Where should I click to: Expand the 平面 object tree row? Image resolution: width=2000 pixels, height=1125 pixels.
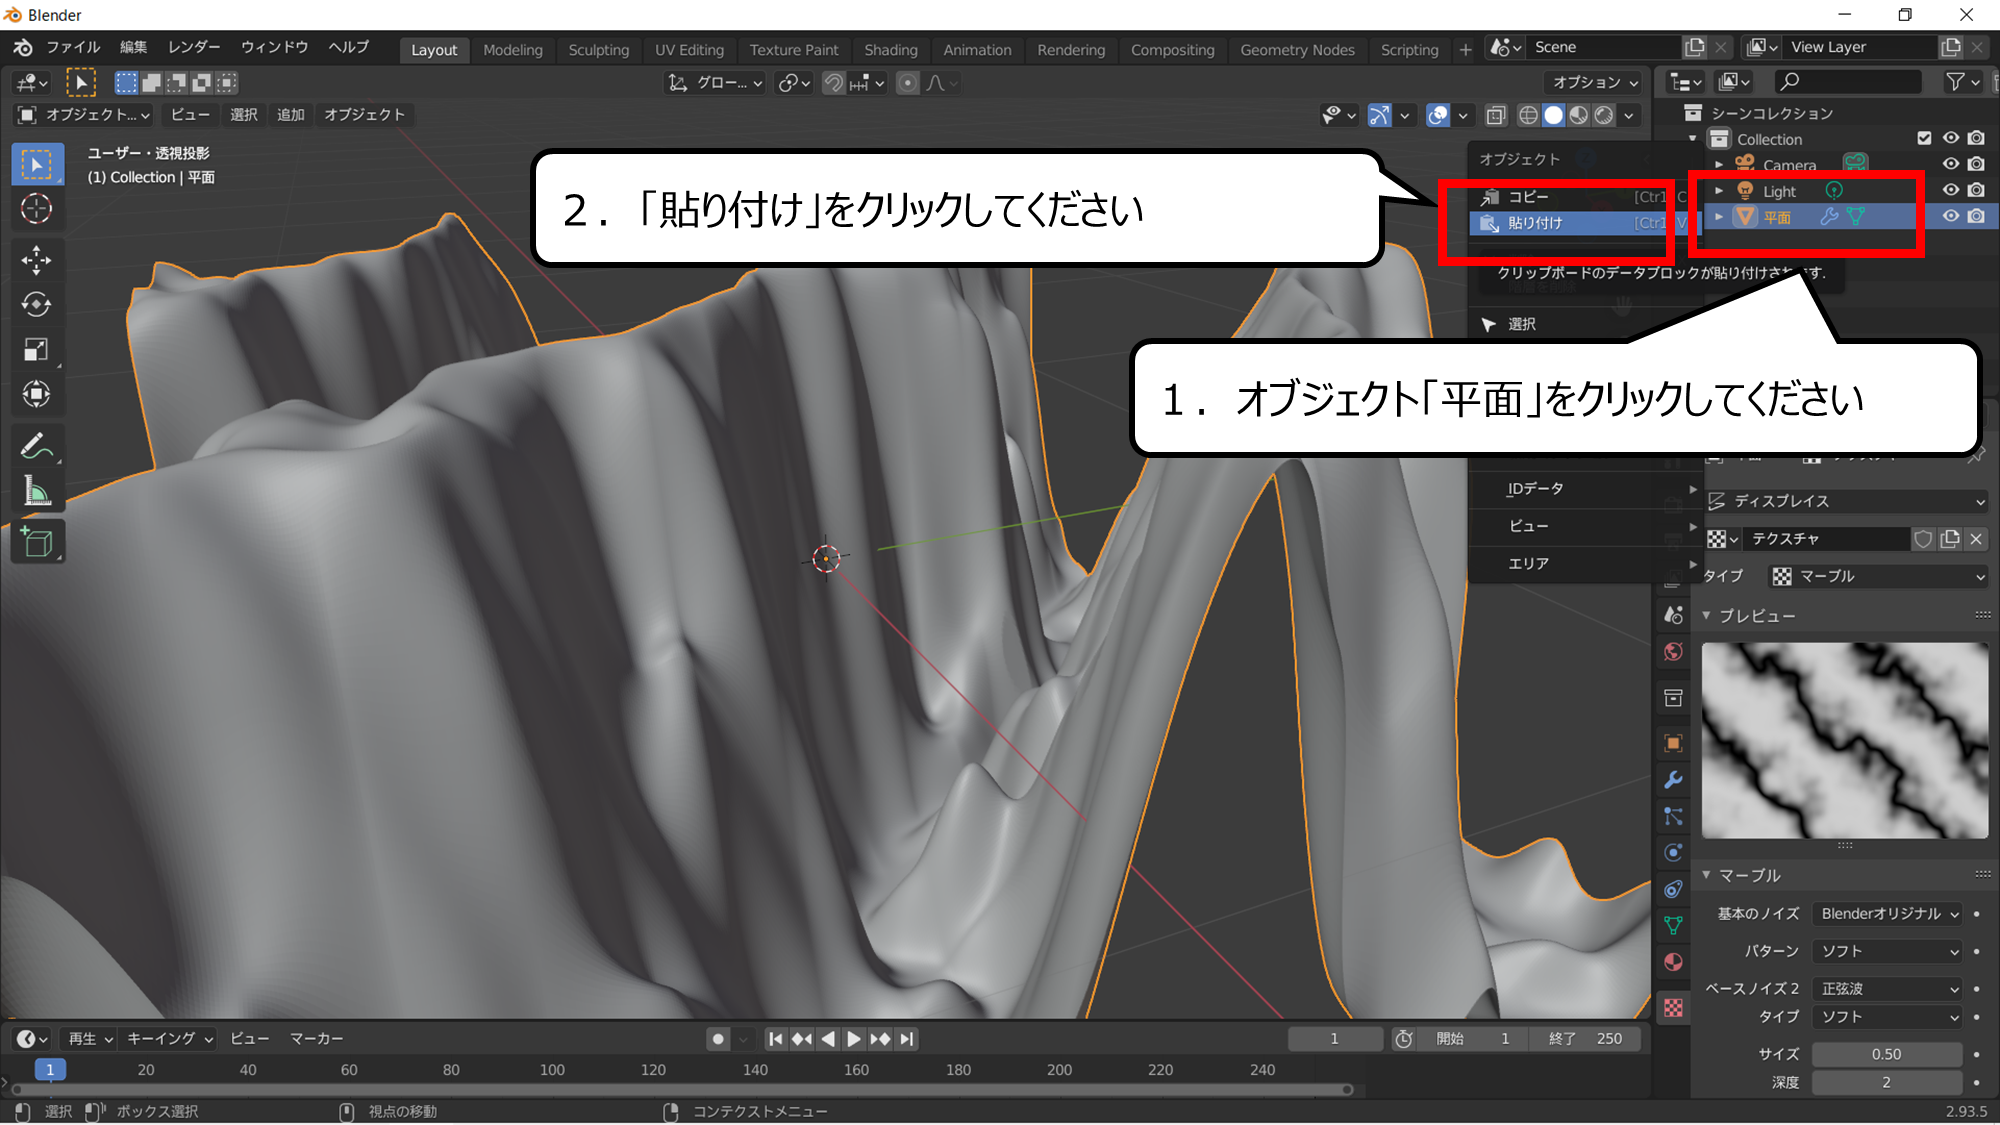pos(1719,216)
